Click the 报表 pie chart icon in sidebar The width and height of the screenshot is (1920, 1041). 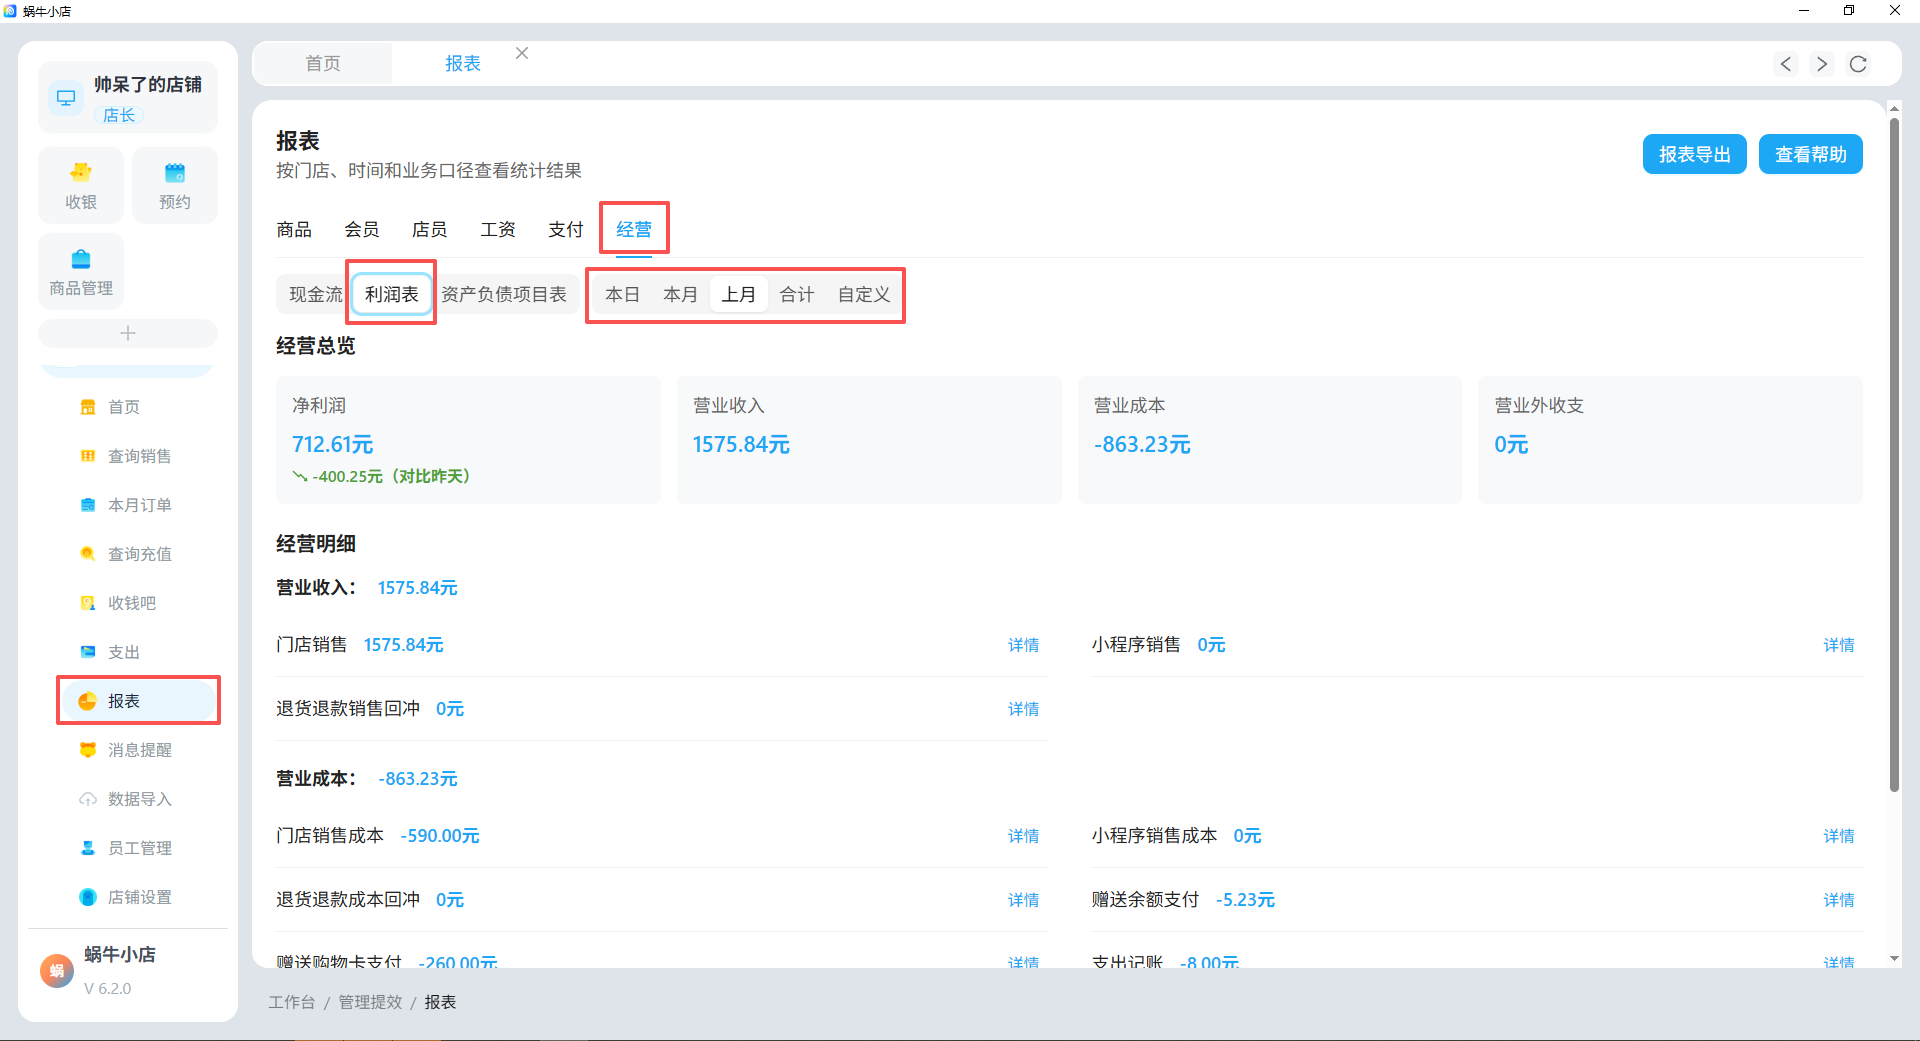click(88, 701)
